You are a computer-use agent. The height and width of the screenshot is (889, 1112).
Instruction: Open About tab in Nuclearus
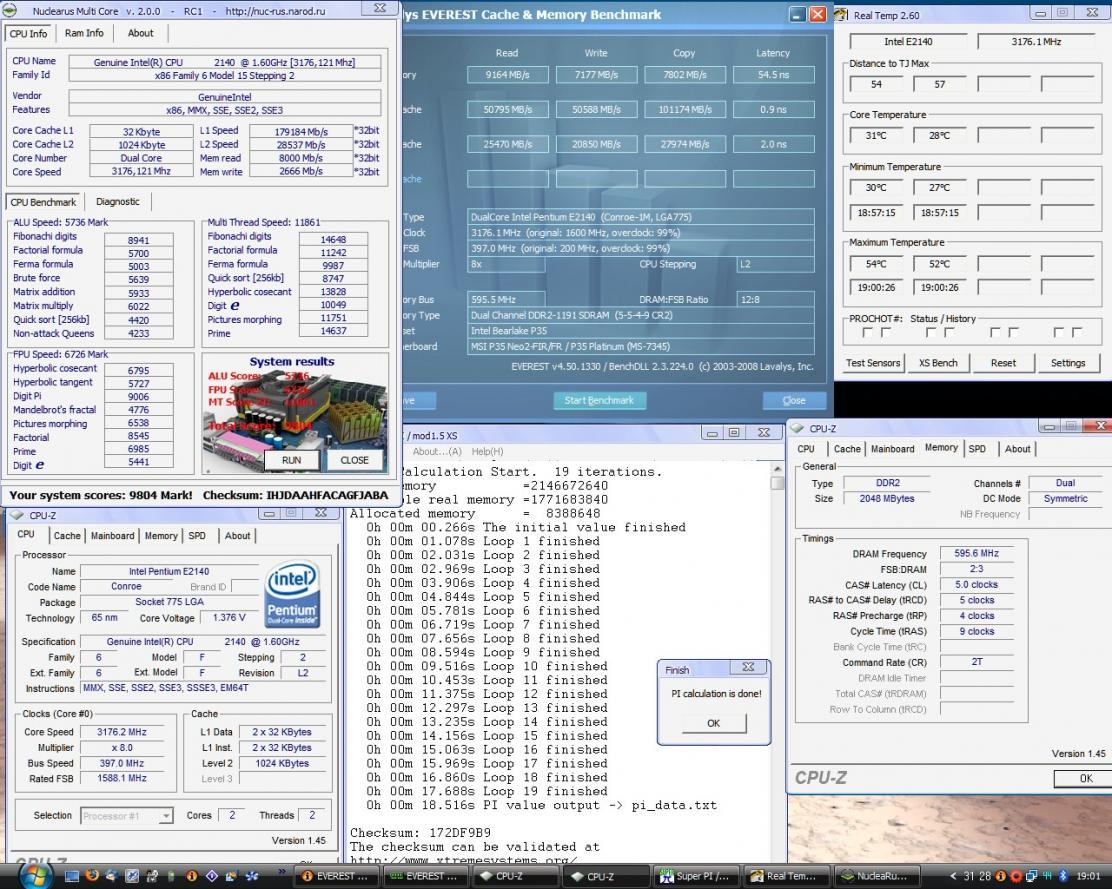pos(140,33)
